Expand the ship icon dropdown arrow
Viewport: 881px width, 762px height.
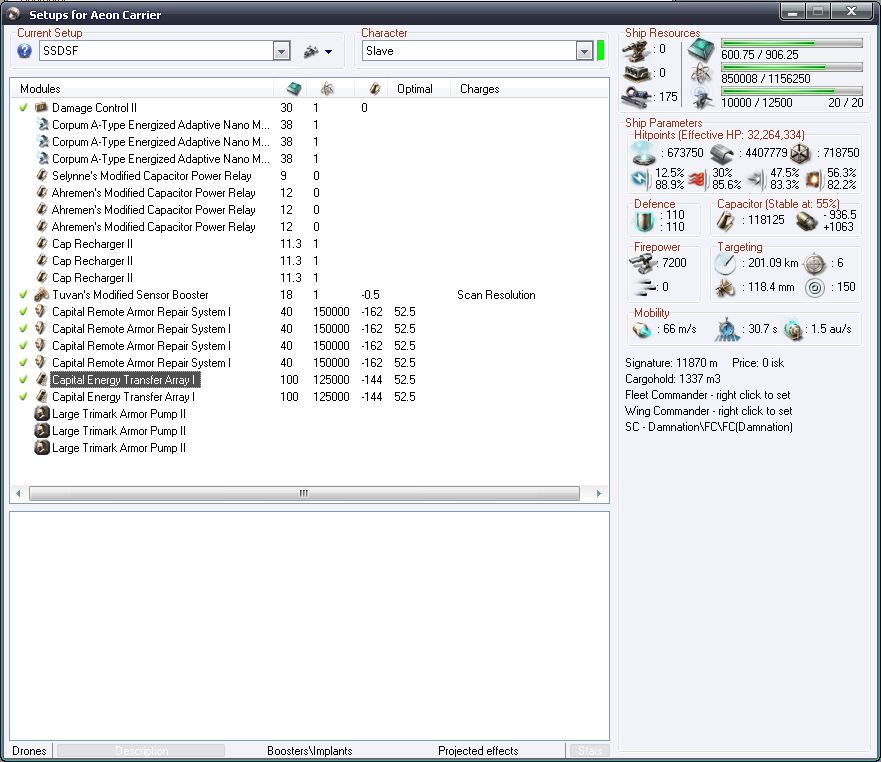click(x=329, y=52)
